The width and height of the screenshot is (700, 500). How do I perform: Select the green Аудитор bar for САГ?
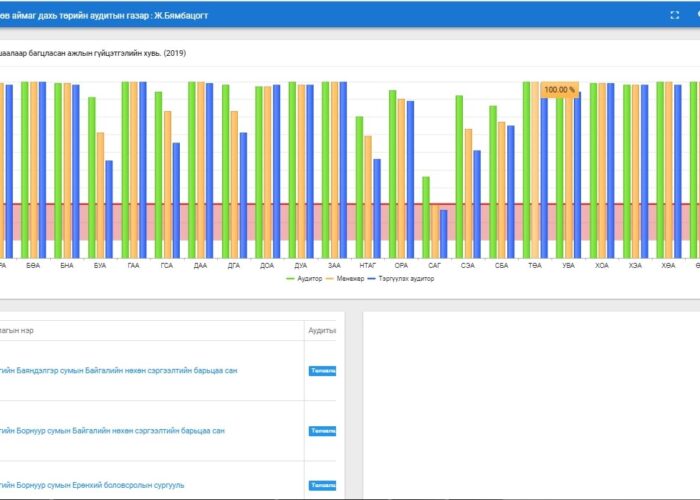point(426,217)
